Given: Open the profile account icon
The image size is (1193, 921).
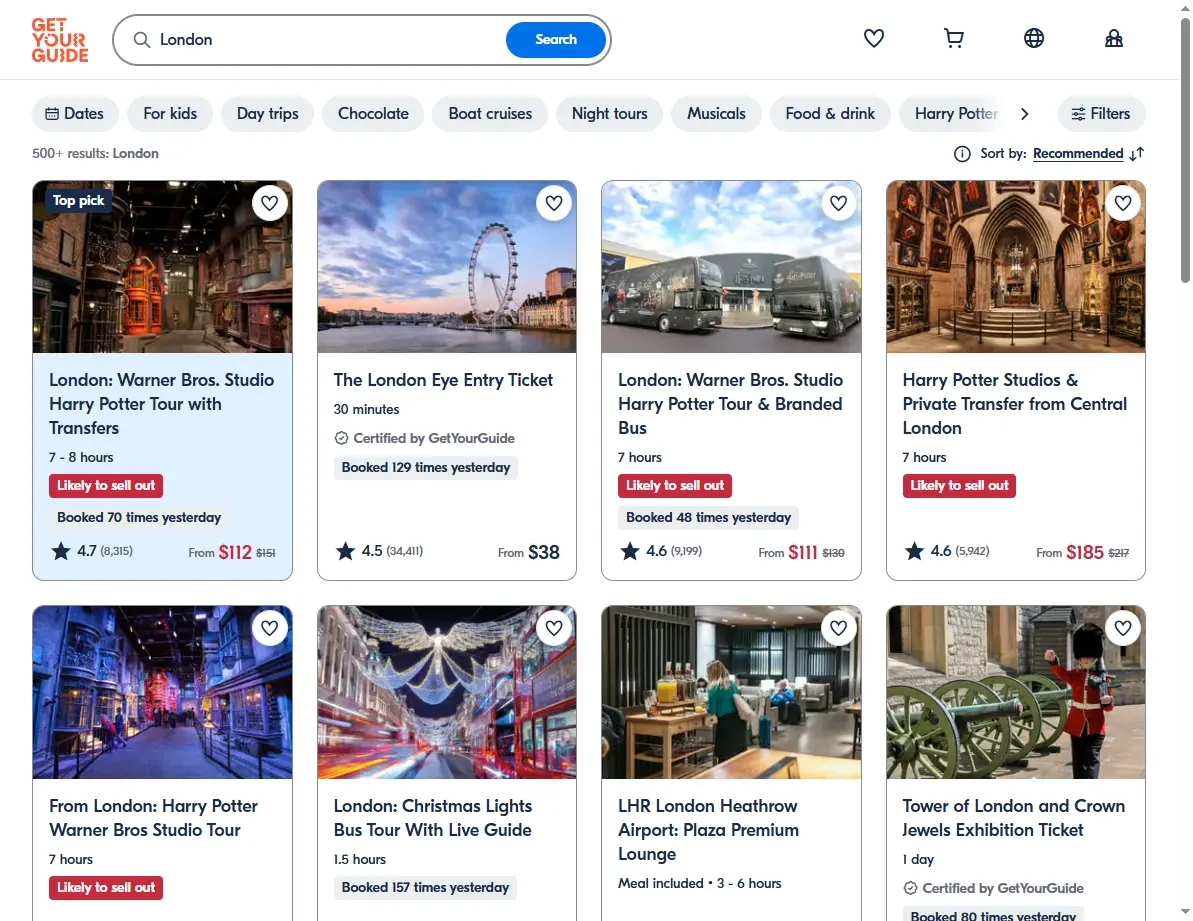Looking at the screenshot, I should pos(1113,38).
